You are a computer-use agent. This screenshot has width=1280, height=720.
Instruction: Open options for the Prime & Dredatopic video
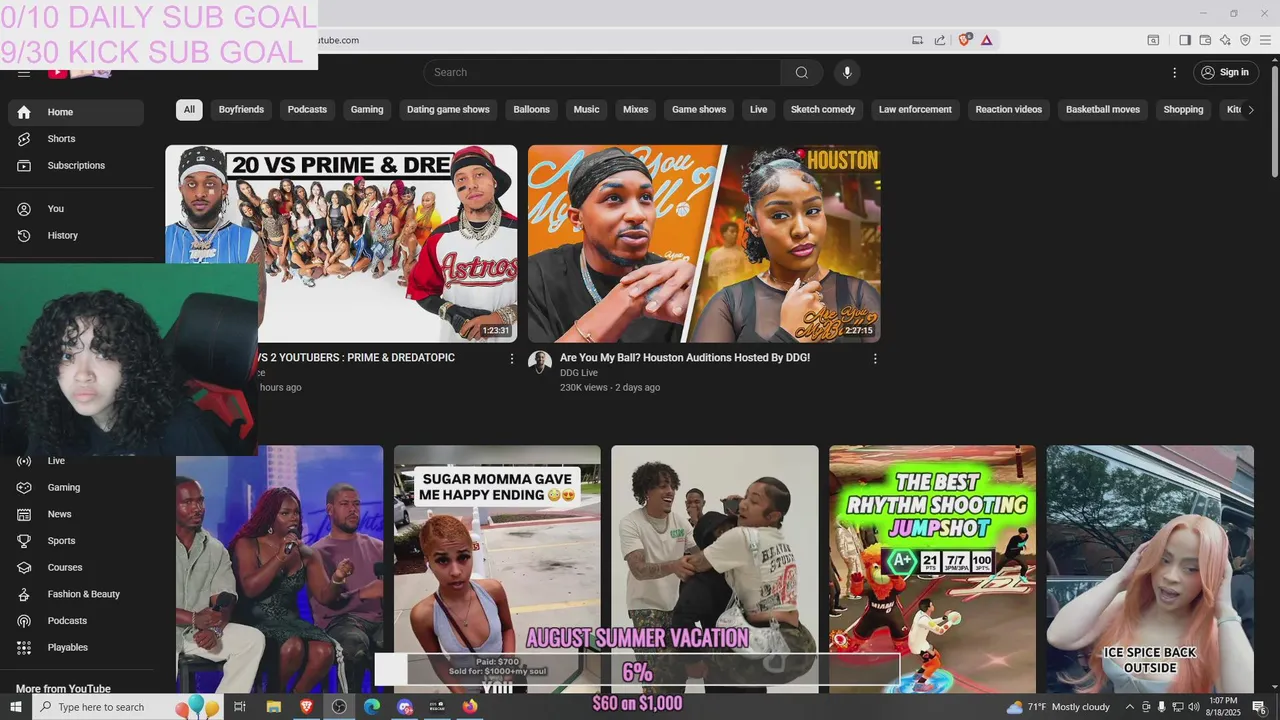(x=512, y=358)
